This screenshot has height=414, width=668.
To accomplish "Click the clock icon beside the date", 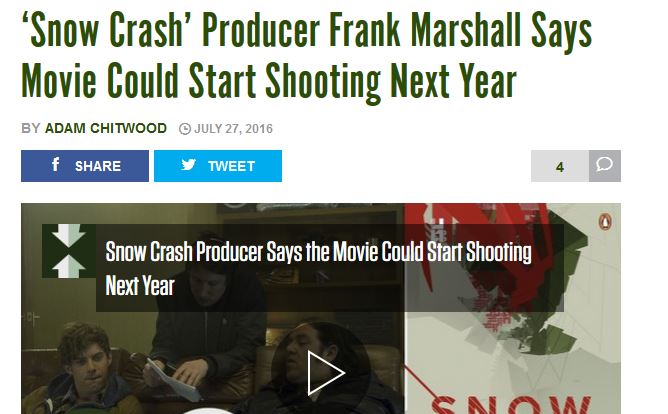I will pyautogui.click(x=184, y=129).
